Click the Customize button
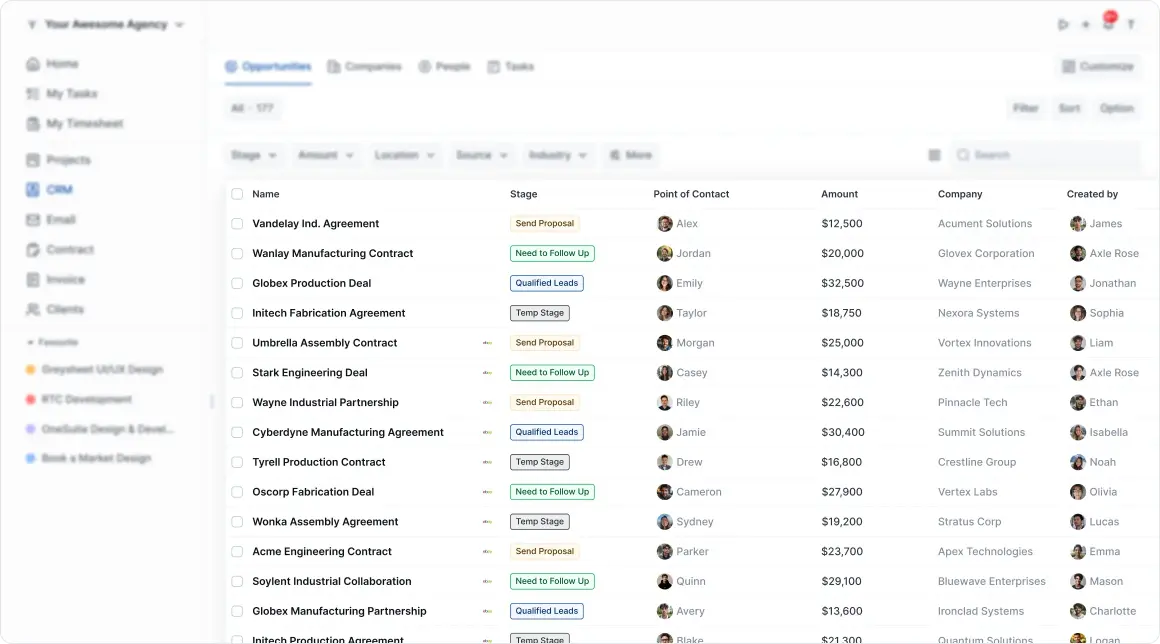Viewport: 1160px width, 644px height. coord(1098,67)
